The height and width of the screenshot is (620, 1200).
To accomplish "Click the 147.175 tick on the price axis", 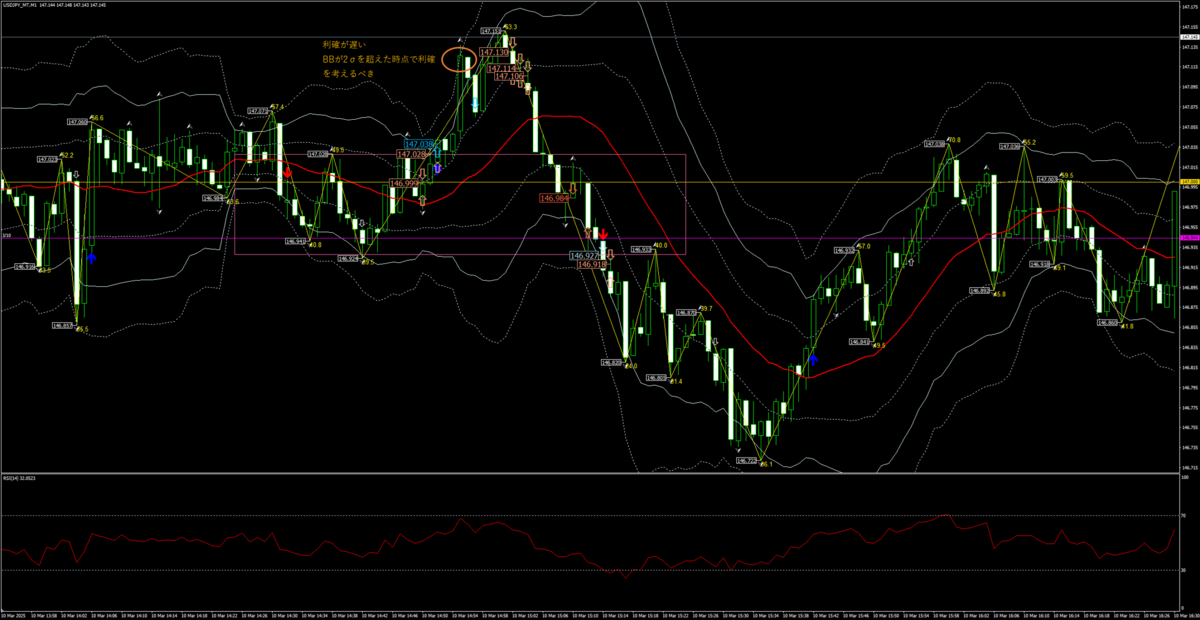I will [x=1190, y=7].
